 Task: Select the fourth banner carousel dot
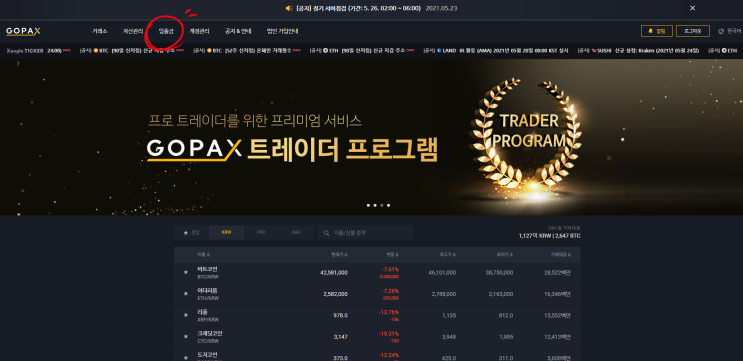pos(388,205)
